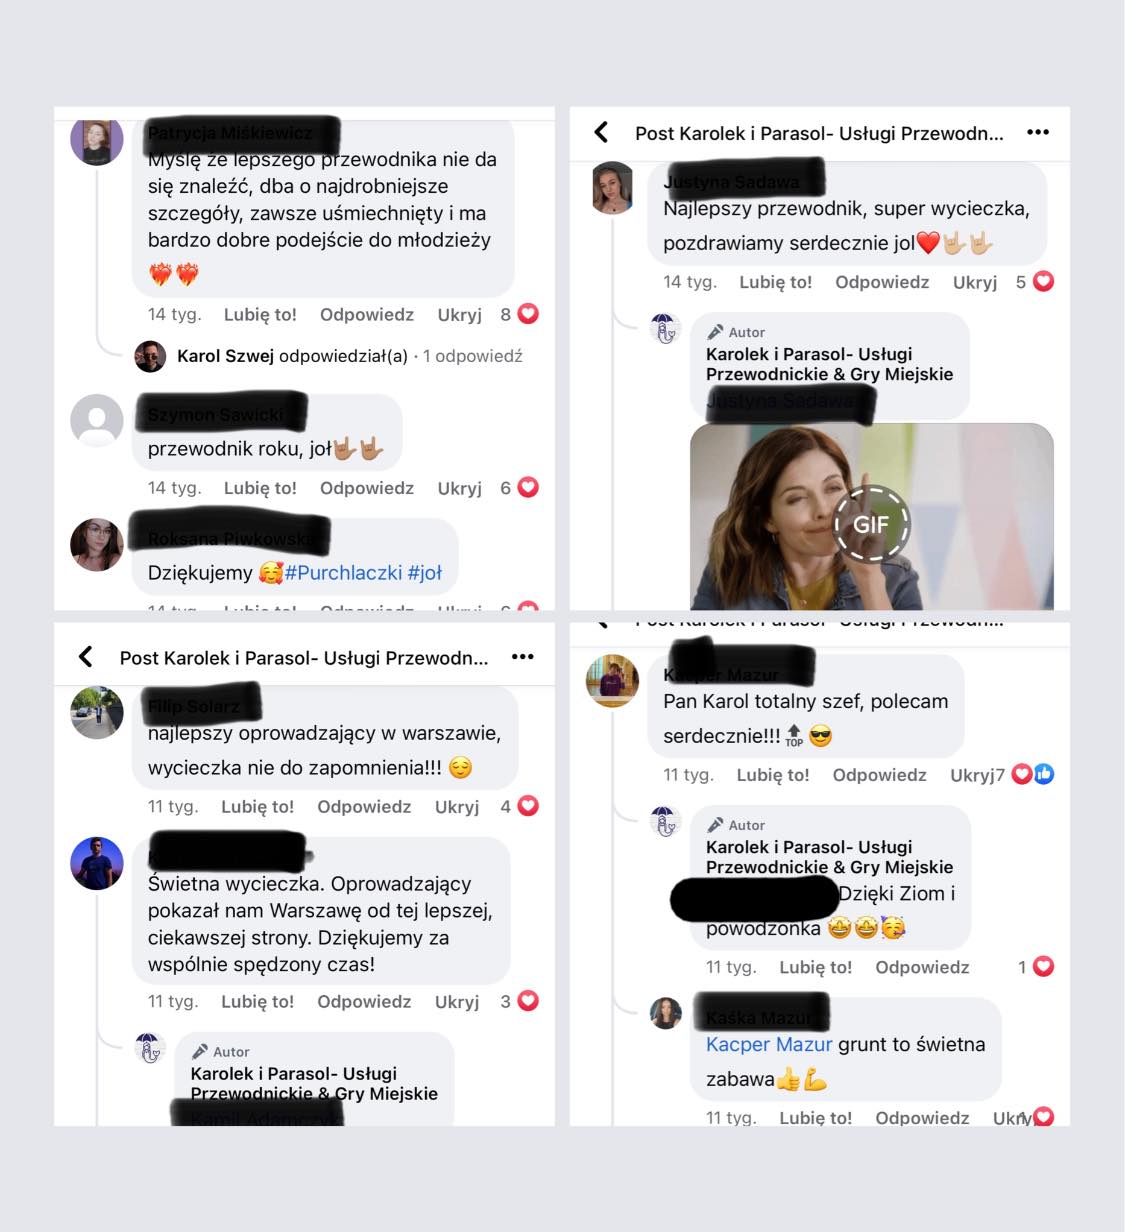Open the #Purchlaczki hashtag

(x=330, y=573)
